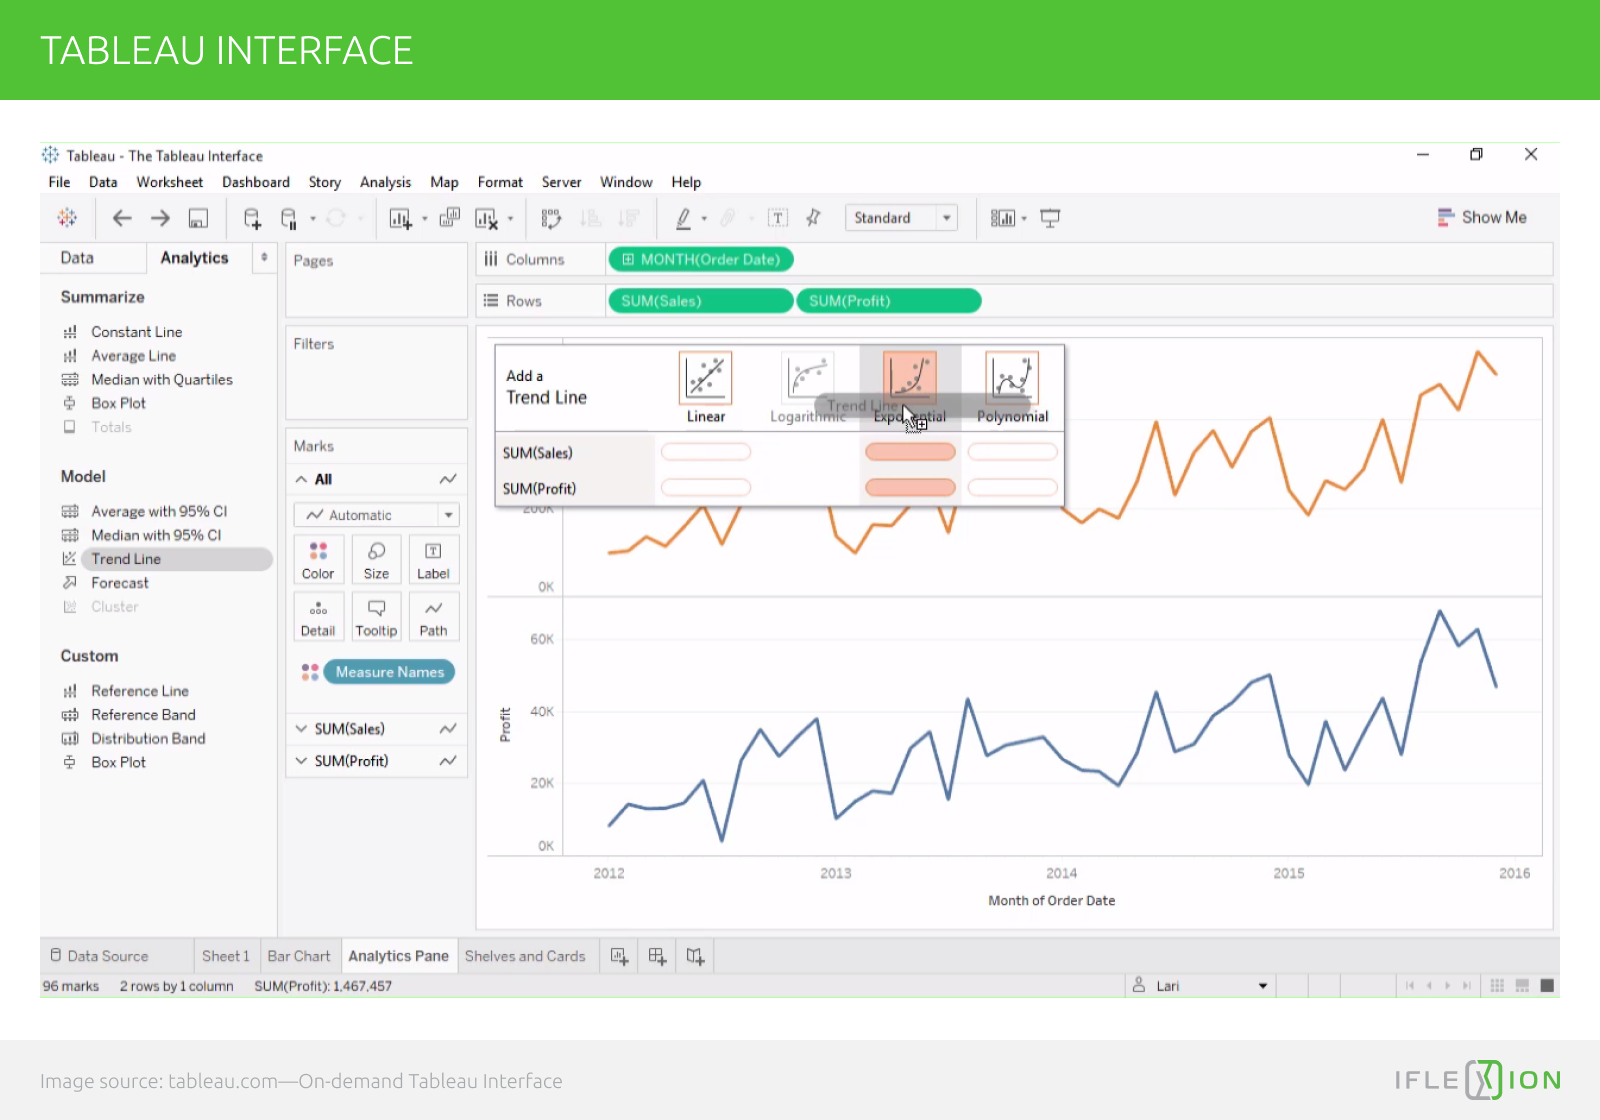1600x1120 pixels.
Task: Click the Show/hide cards icon
Action: click(1002, 218)
